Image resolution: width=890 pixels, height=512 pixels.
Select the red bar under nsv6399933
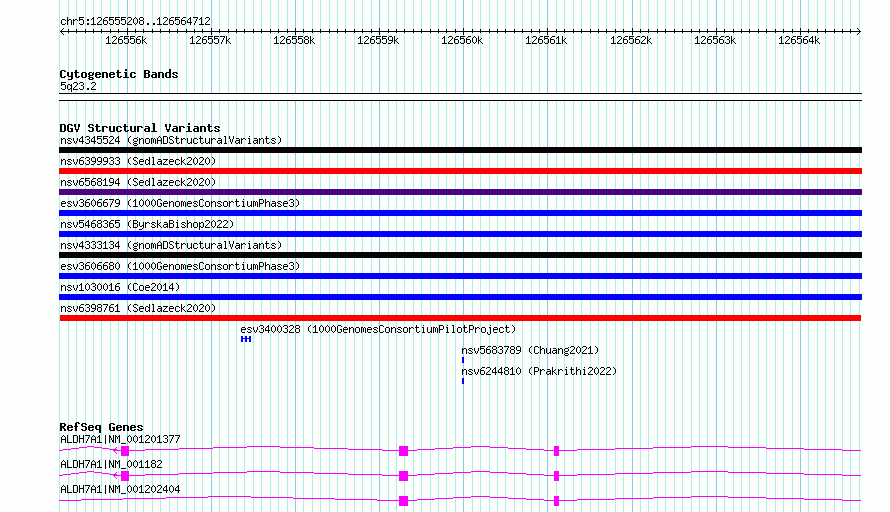460,171
